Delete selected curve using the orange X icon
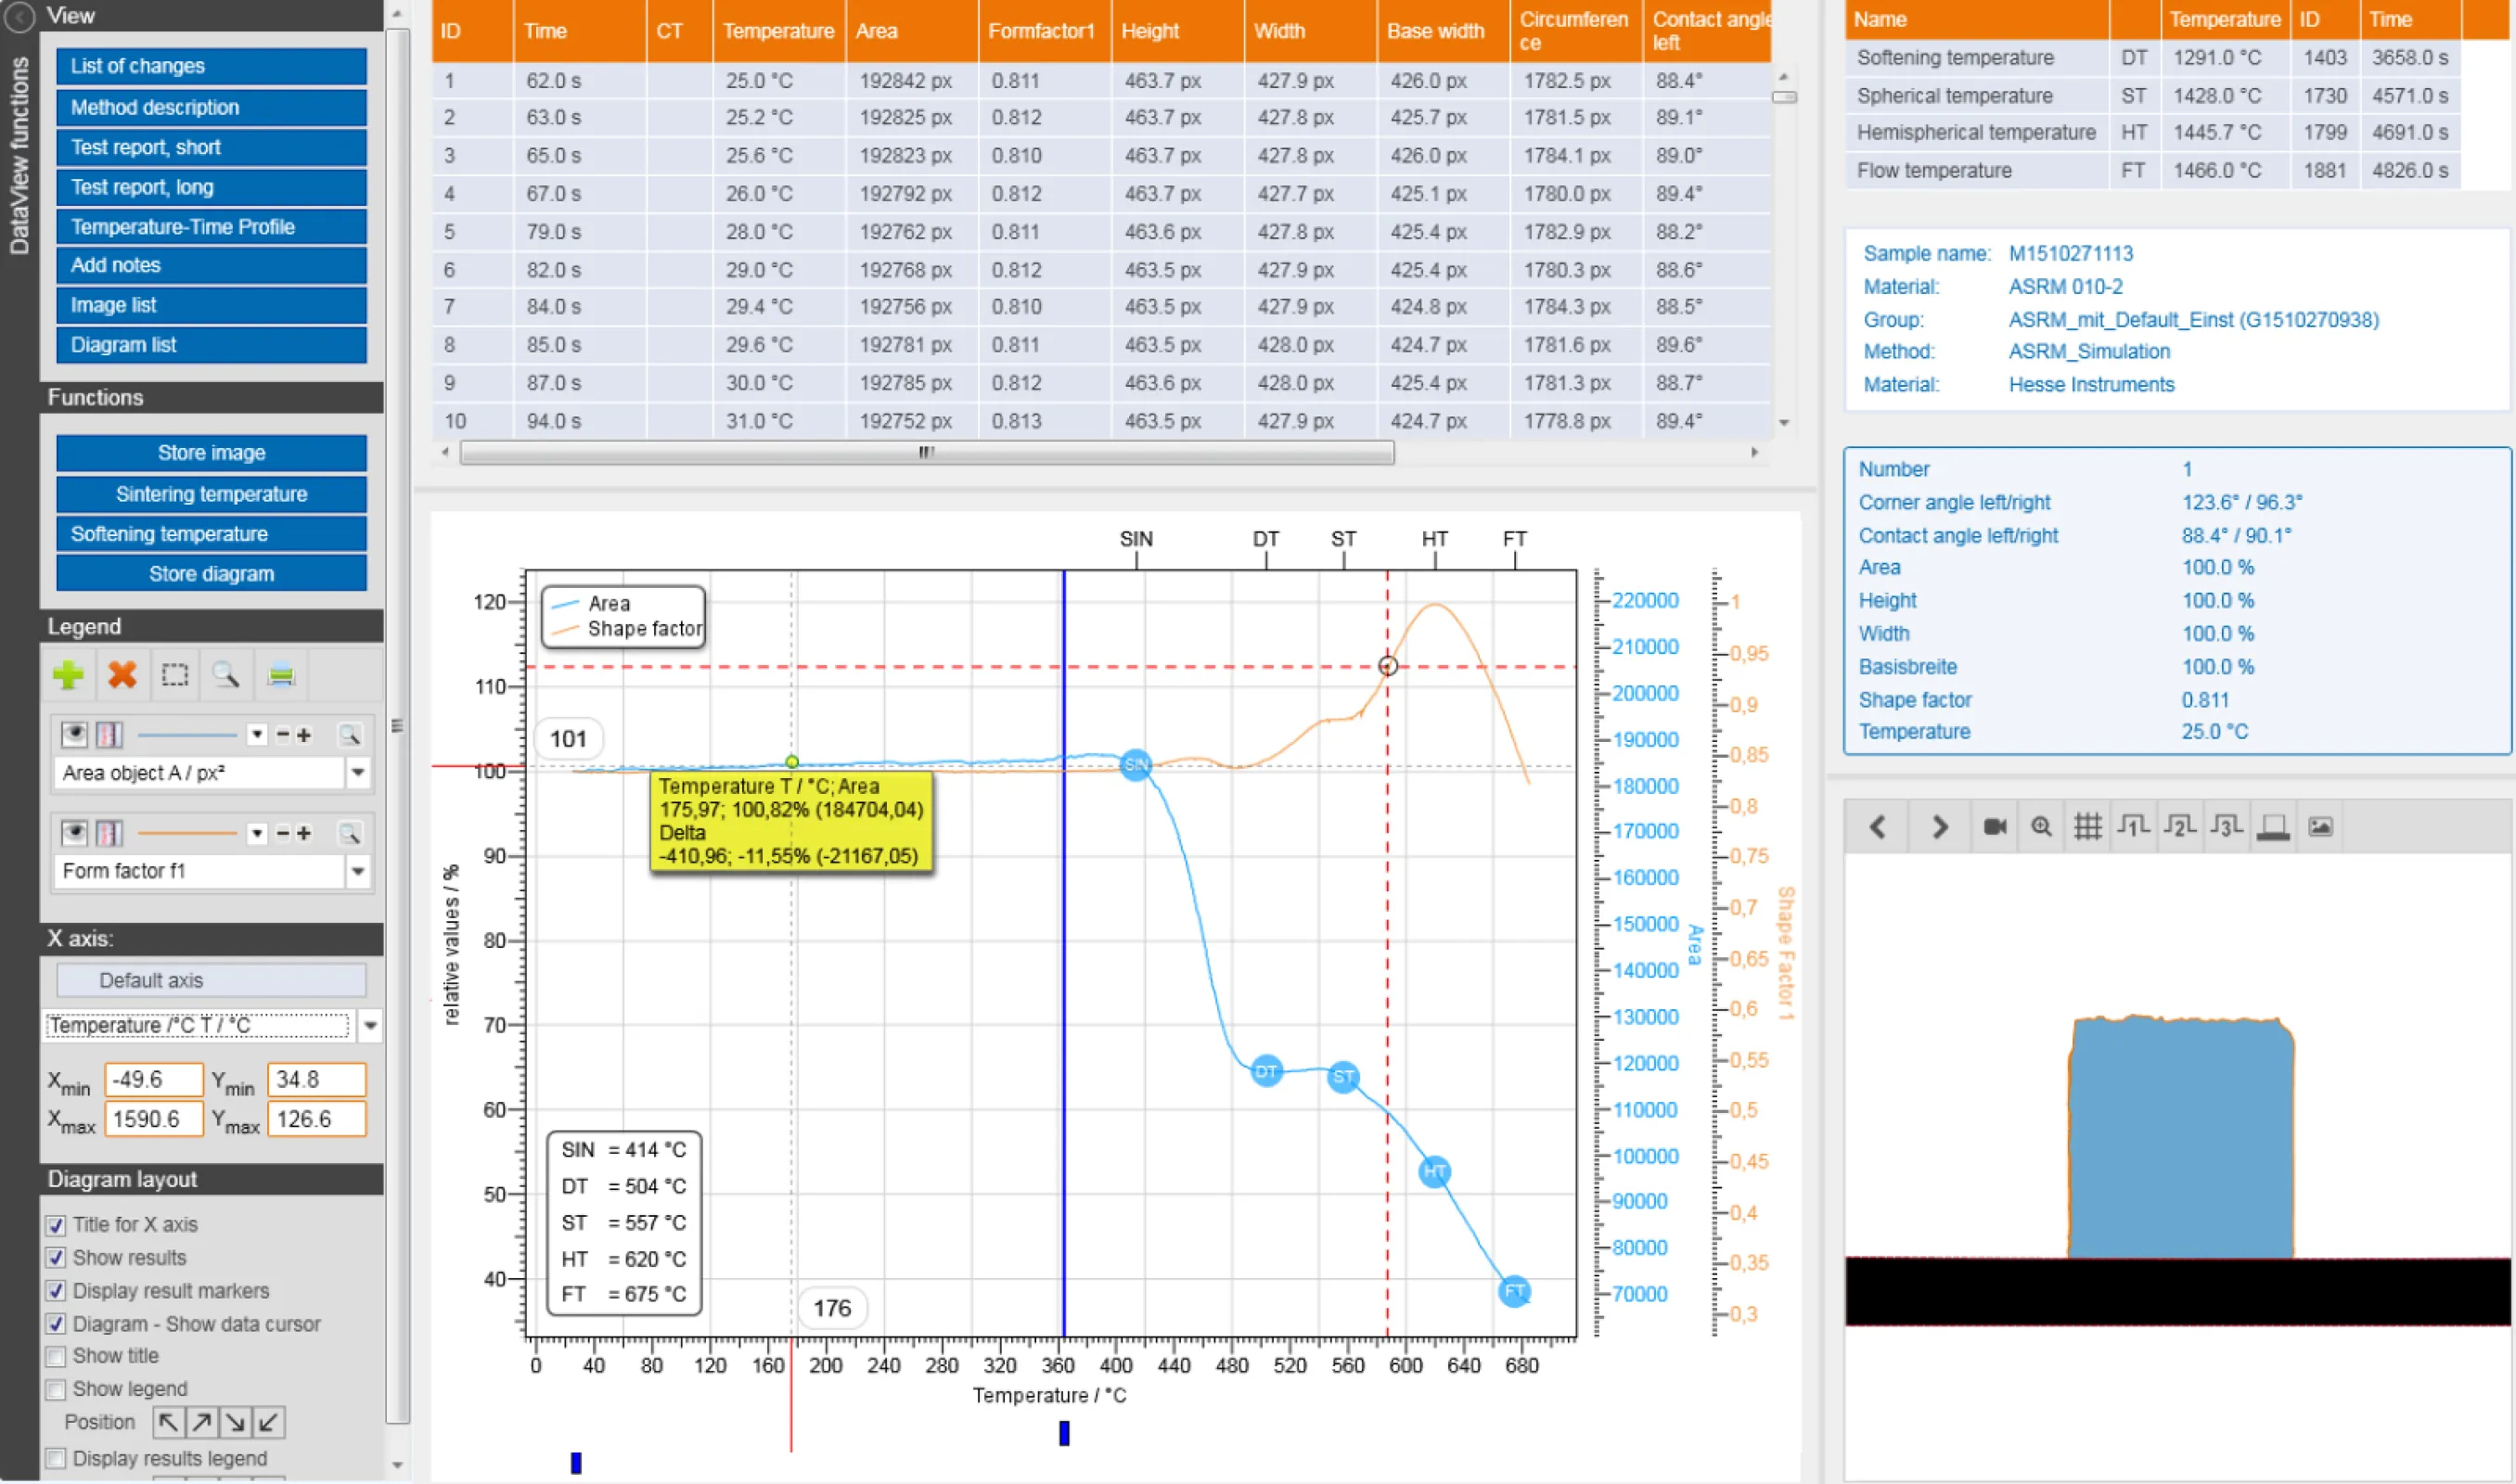This screenshot has height=1484, width=2516. coord(123,676)
